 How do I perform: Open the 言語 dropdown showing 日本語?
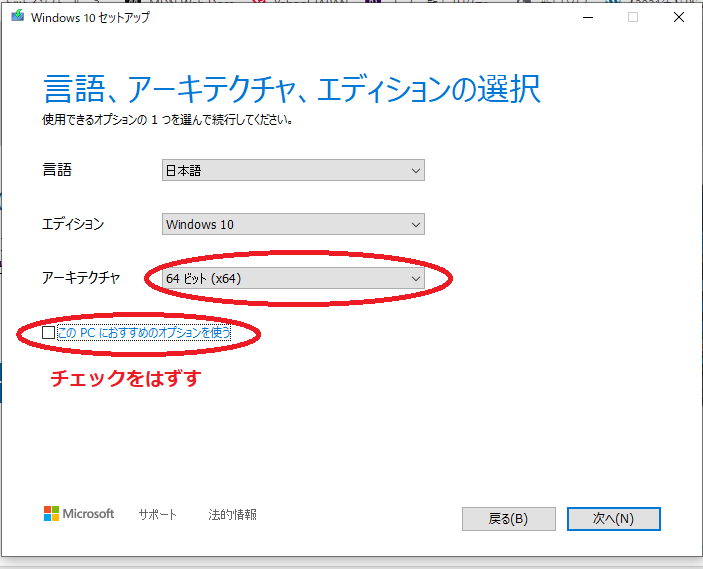click(x=293, y=170)
